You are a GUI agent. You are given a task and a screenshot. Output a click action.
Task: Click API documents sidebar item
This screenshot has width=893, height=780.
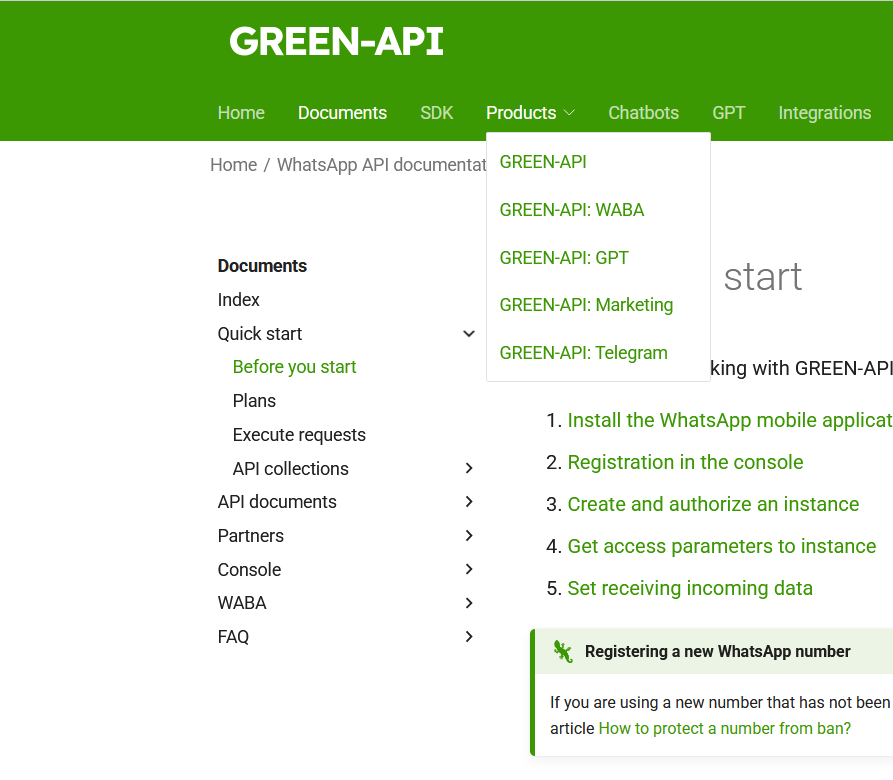click(x=277, y=502)
